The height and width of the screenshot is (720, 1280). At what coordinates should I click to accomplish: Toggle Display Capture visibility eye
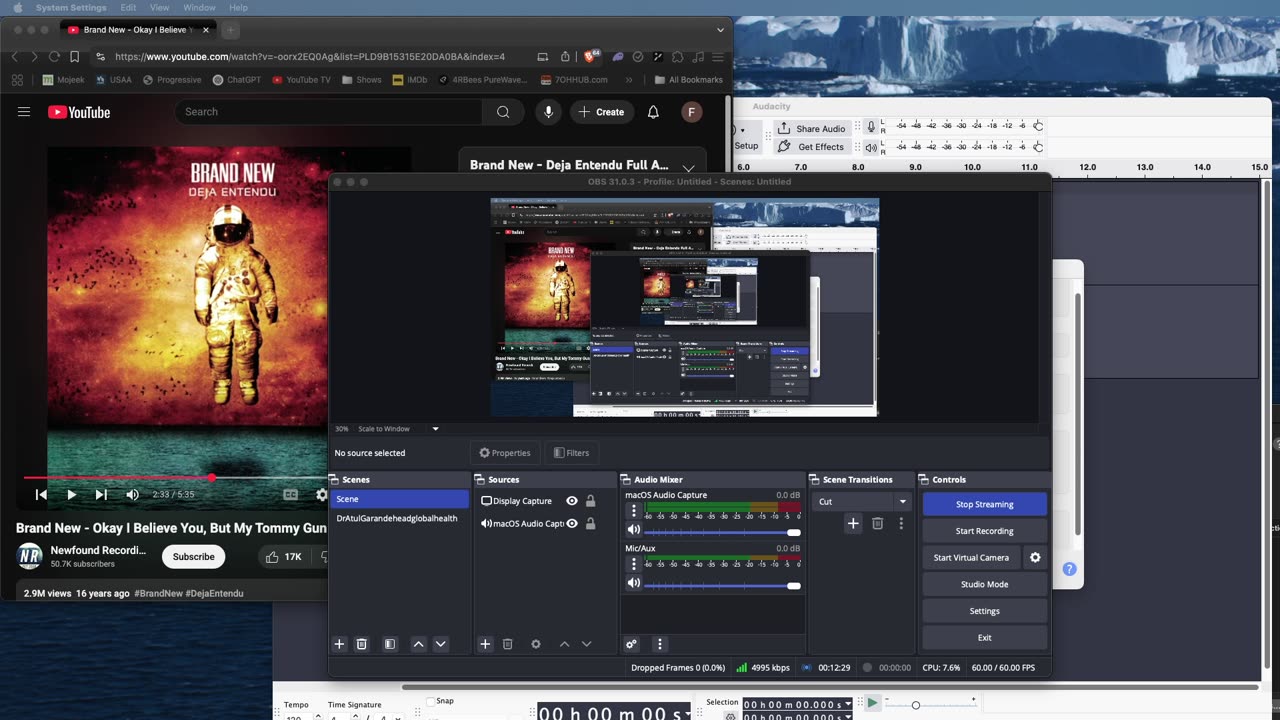(x=572, y=501)
